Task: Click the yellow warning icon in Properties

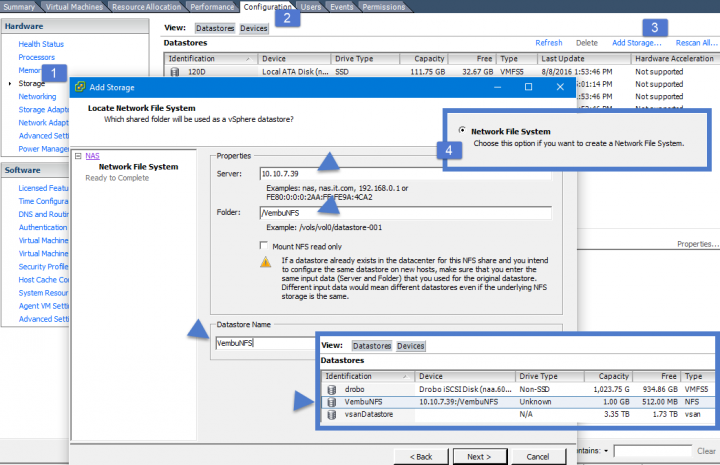Action: 266,262
